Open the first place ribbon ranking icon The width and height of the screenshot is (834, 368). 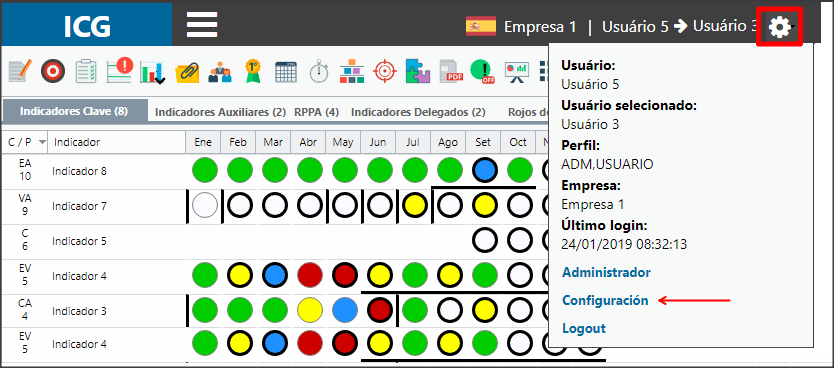253,71
